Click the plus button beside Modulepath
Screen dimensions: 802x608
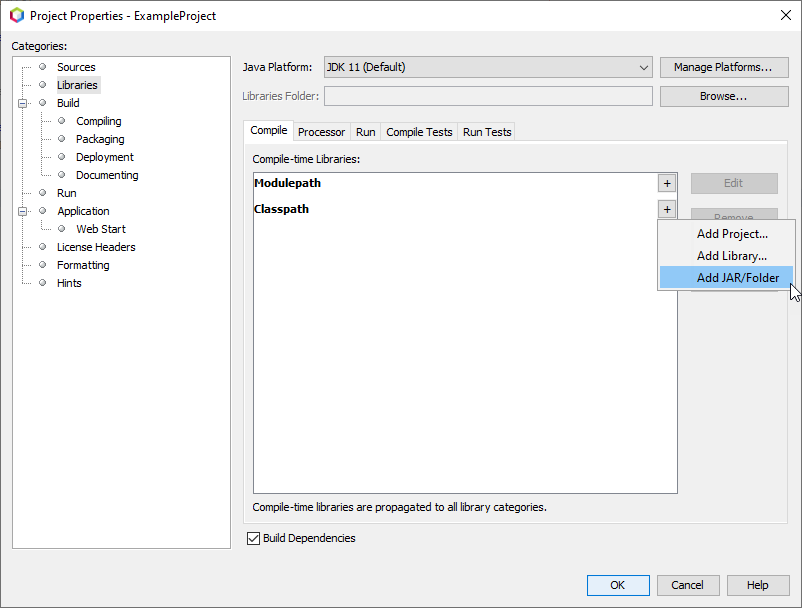pos(667,183)
